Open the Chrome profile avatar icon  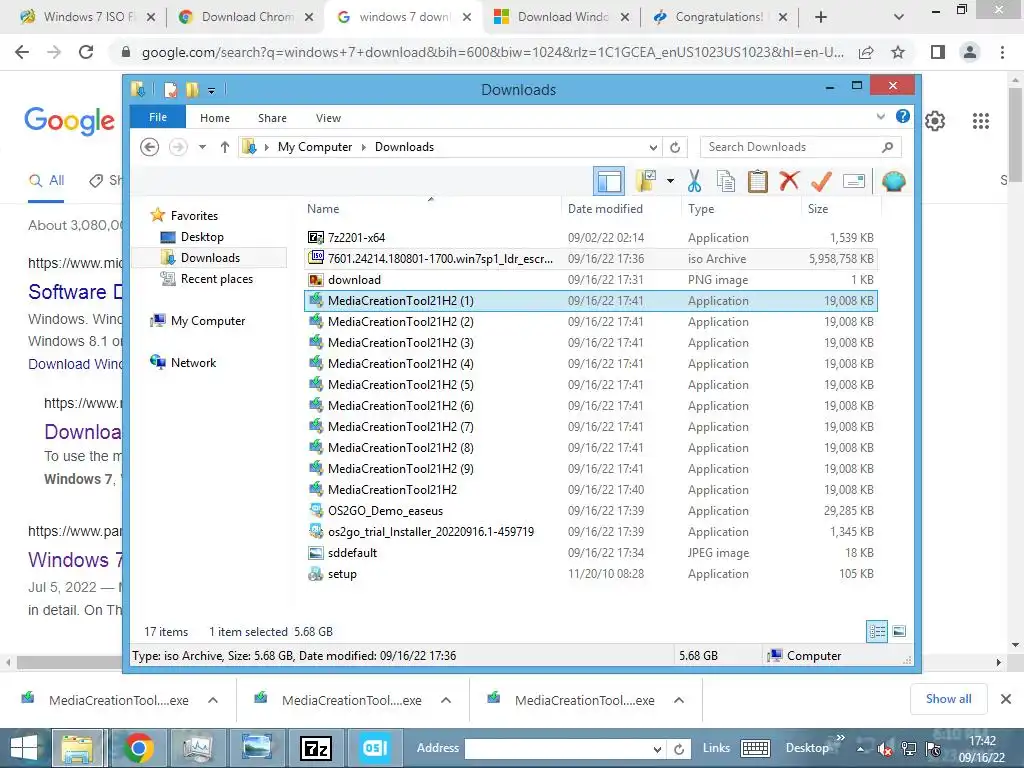970,52
